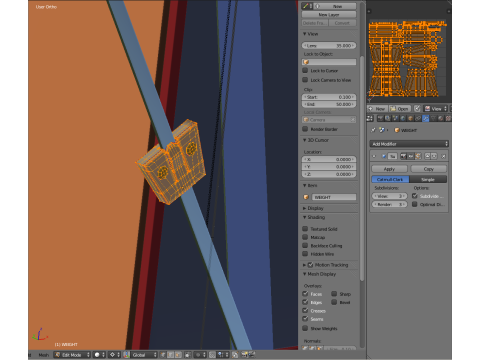Enable Textured Solid checkbox
This screenshot has height=360, width=480.
[x=305, y=229]
